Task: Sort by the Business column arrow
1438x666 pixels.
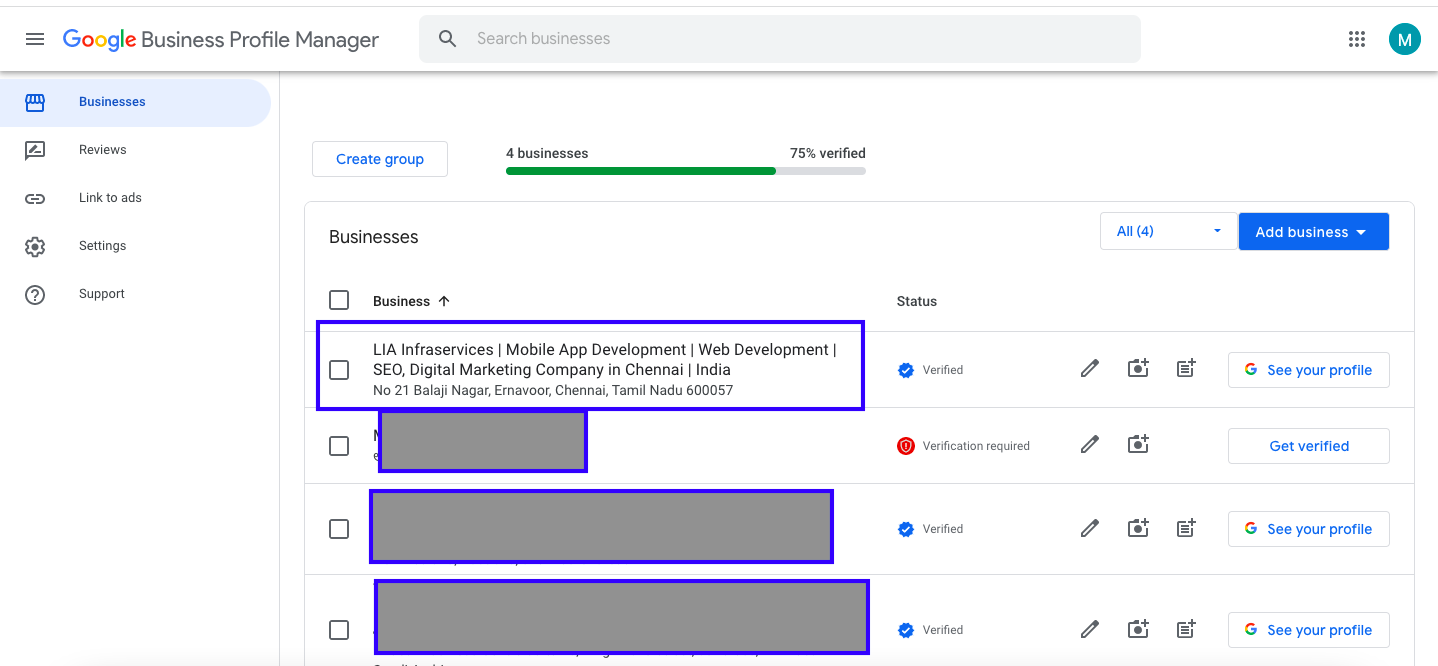Action: click(444, 301)
